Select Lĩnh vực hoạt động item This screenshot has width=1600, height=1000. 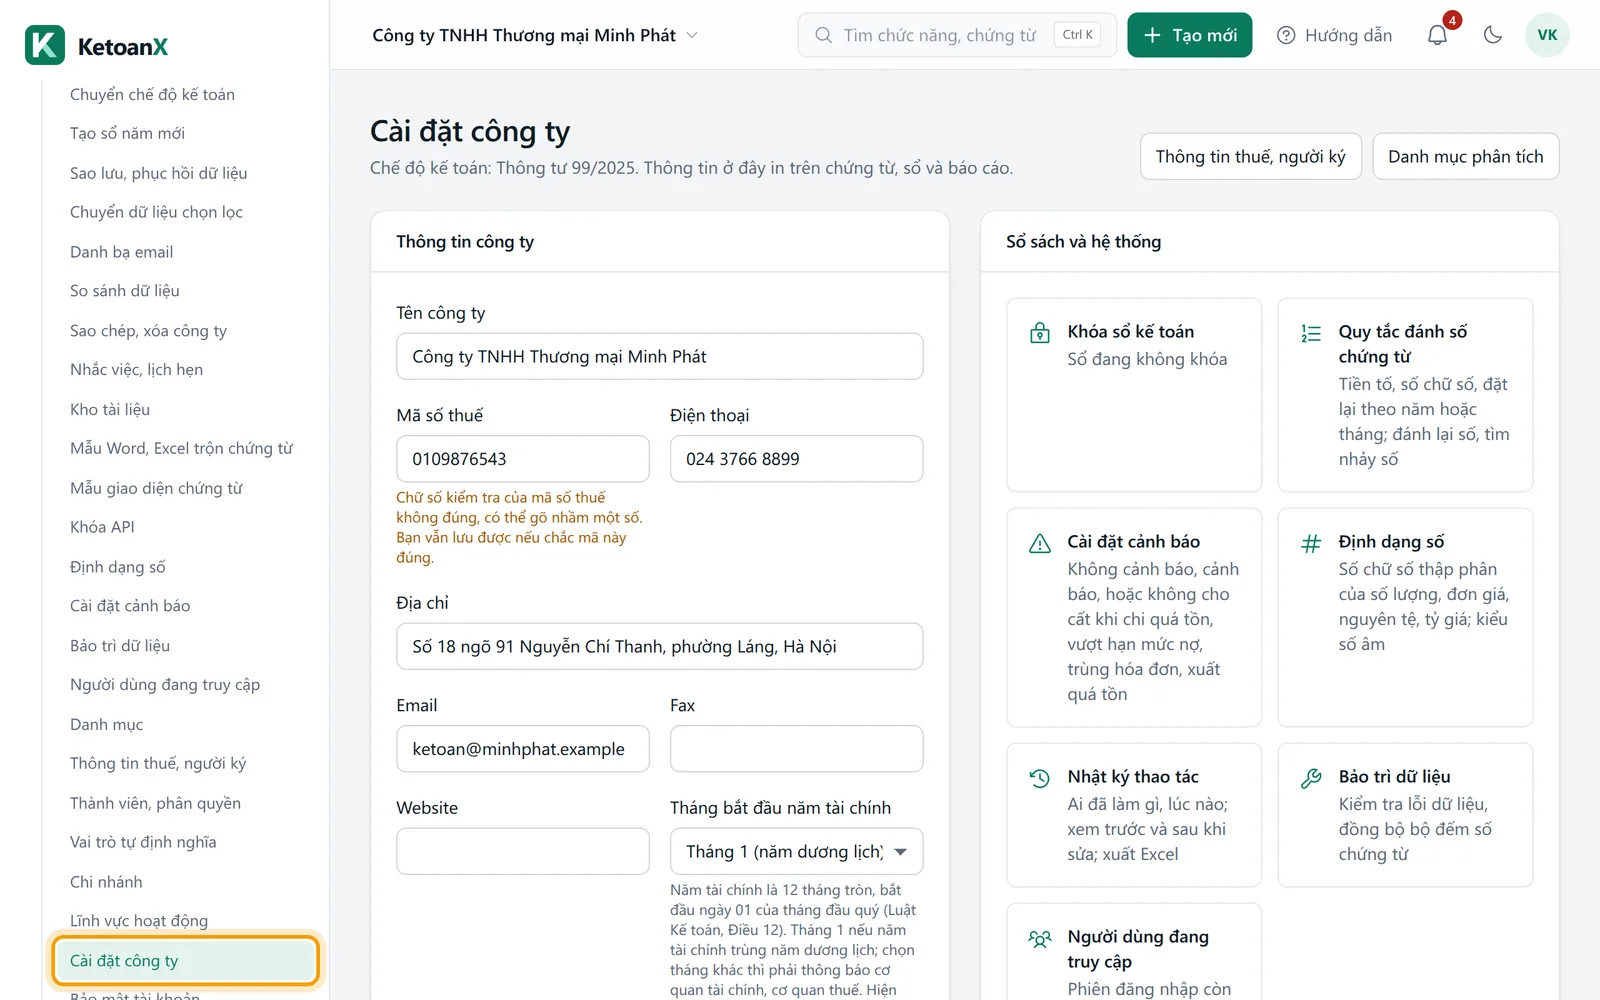139,921
